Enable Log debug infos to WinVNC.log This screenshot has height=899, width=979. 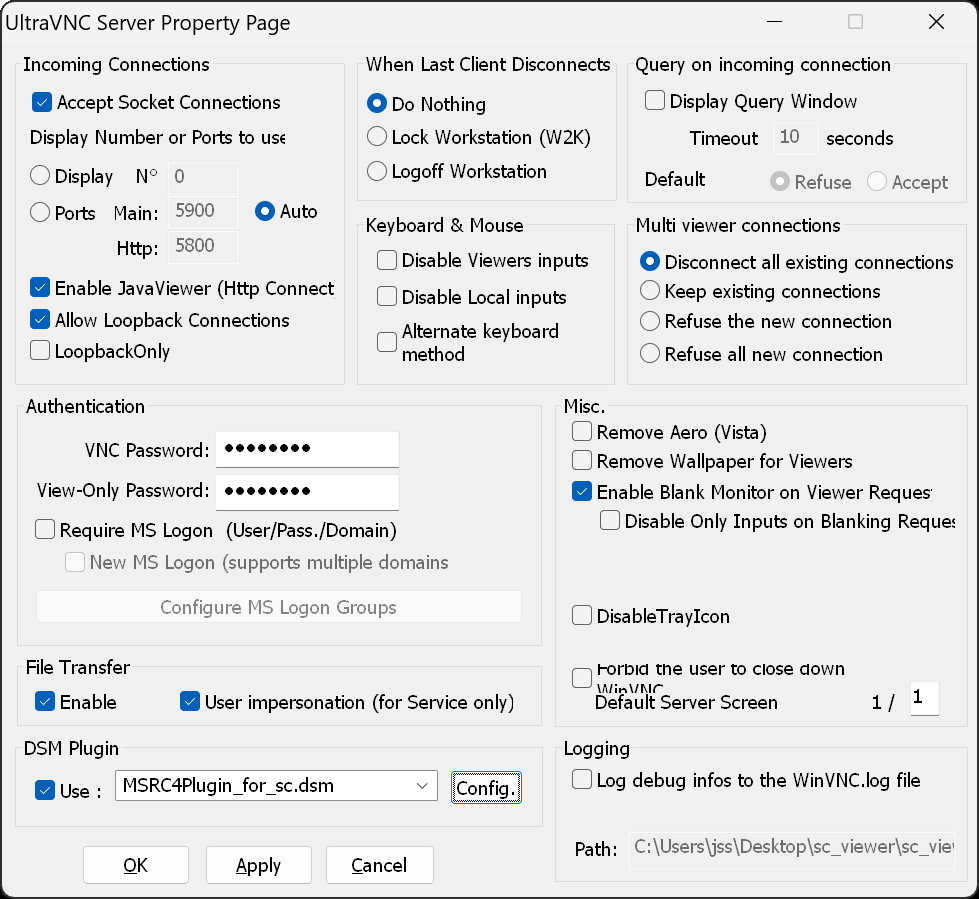[582, 780]
